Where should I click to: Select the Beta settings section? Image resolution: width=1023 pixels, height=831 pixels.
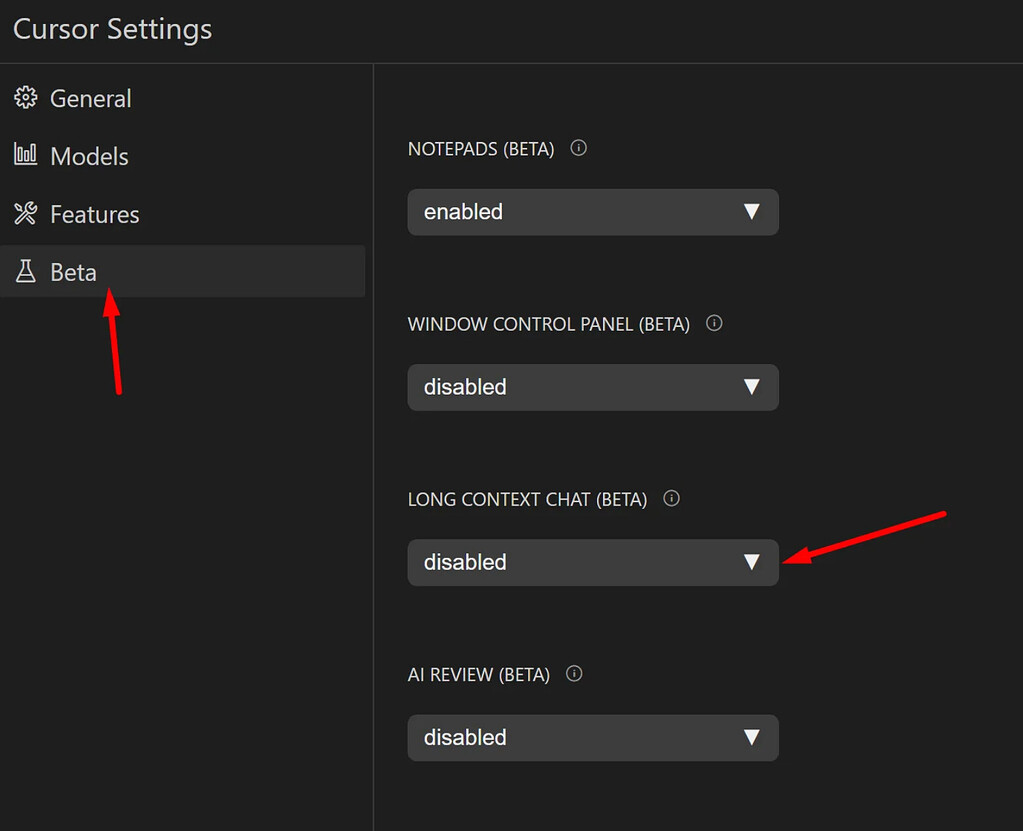[x=74, y=271]
